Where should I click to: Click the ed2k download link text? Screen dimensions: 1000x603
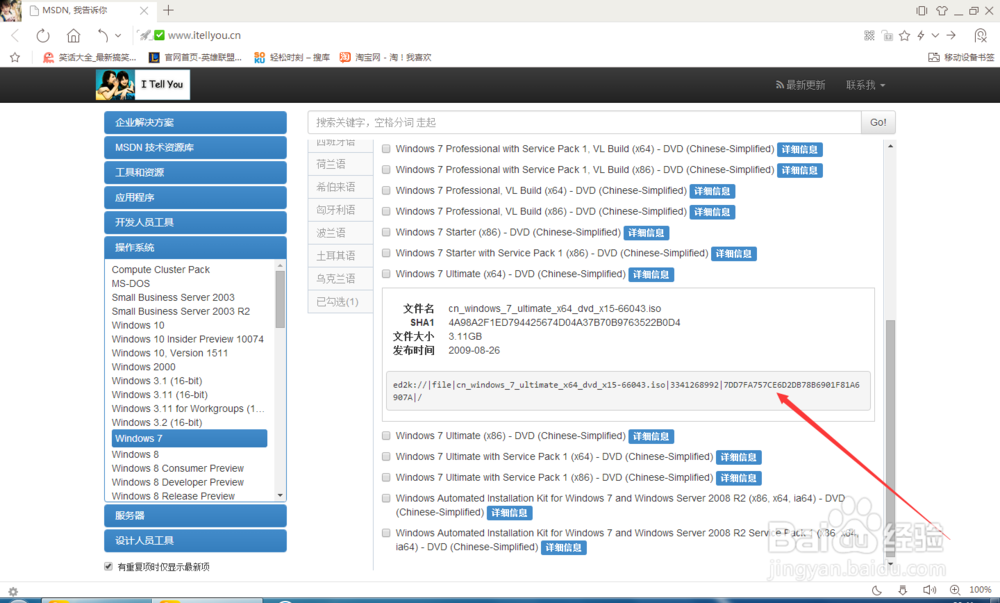626,391
